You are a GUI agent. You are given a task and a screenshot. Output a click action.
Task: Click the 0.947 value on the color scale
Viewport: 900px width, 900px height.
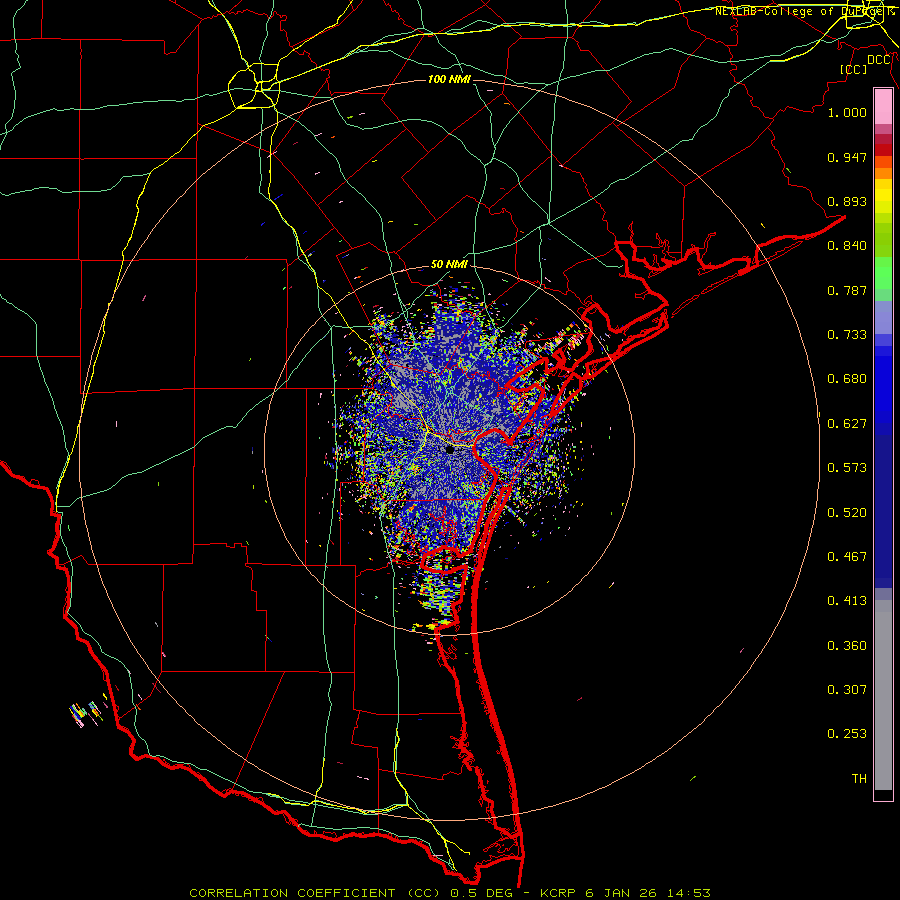847,157
